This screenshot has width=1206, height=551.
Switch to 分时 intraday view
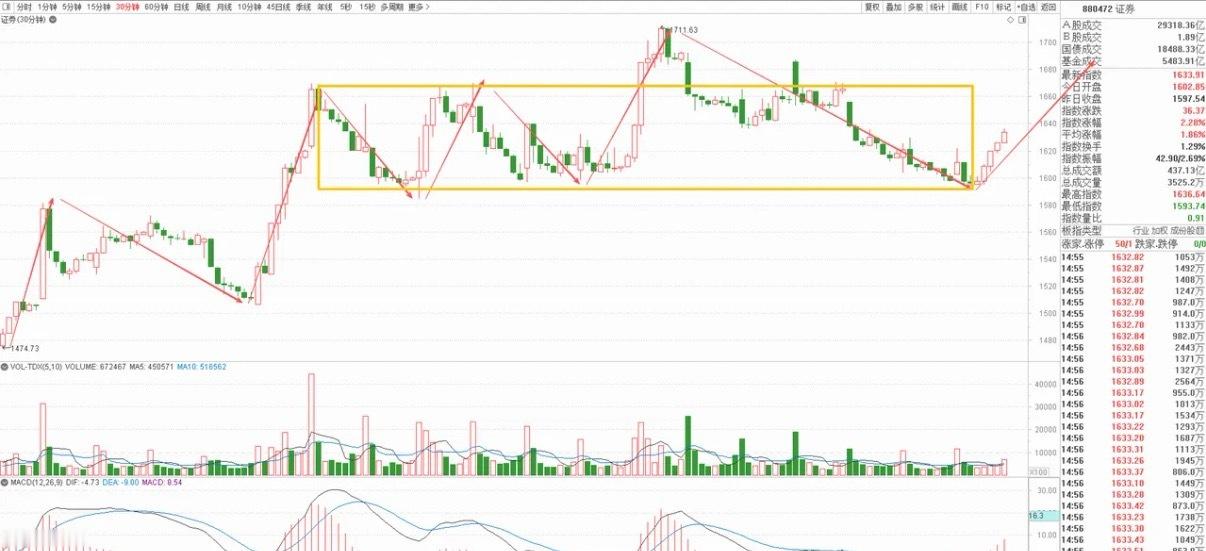point(24,6)
